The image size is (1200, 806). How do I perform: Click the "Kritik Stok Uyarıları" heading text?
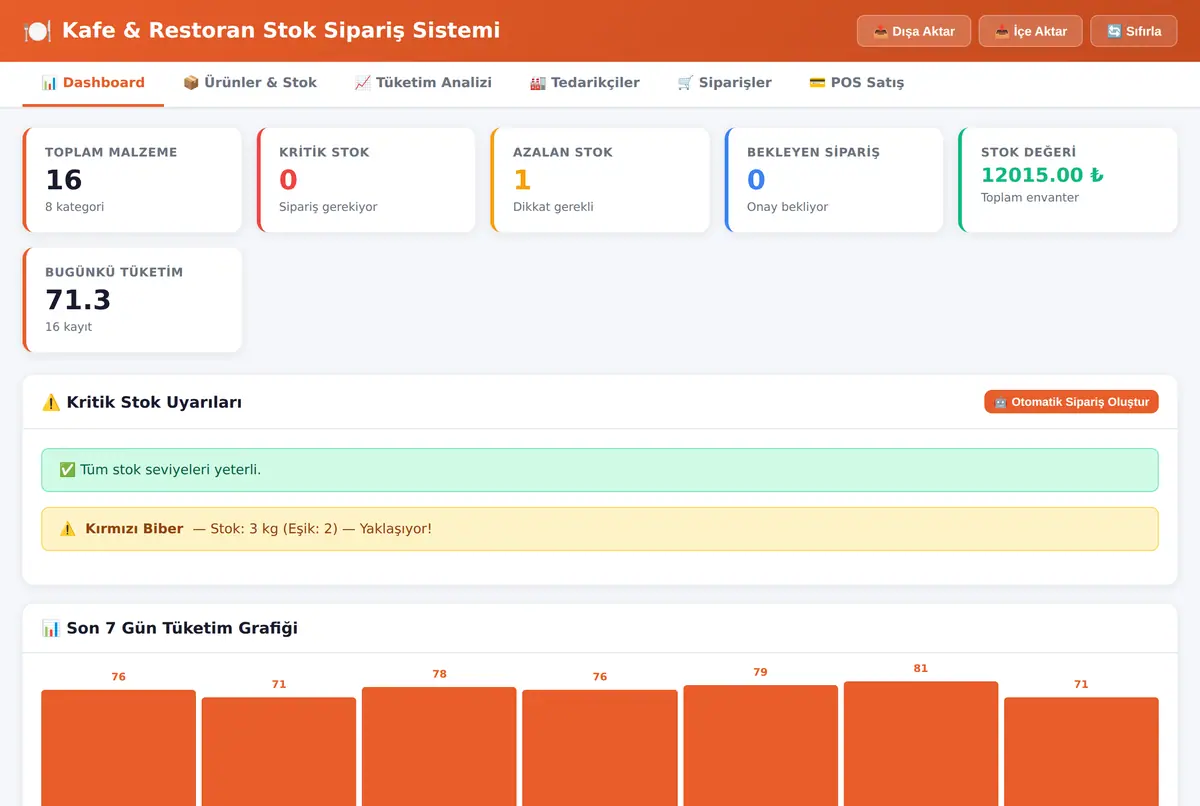click(154, 402)
